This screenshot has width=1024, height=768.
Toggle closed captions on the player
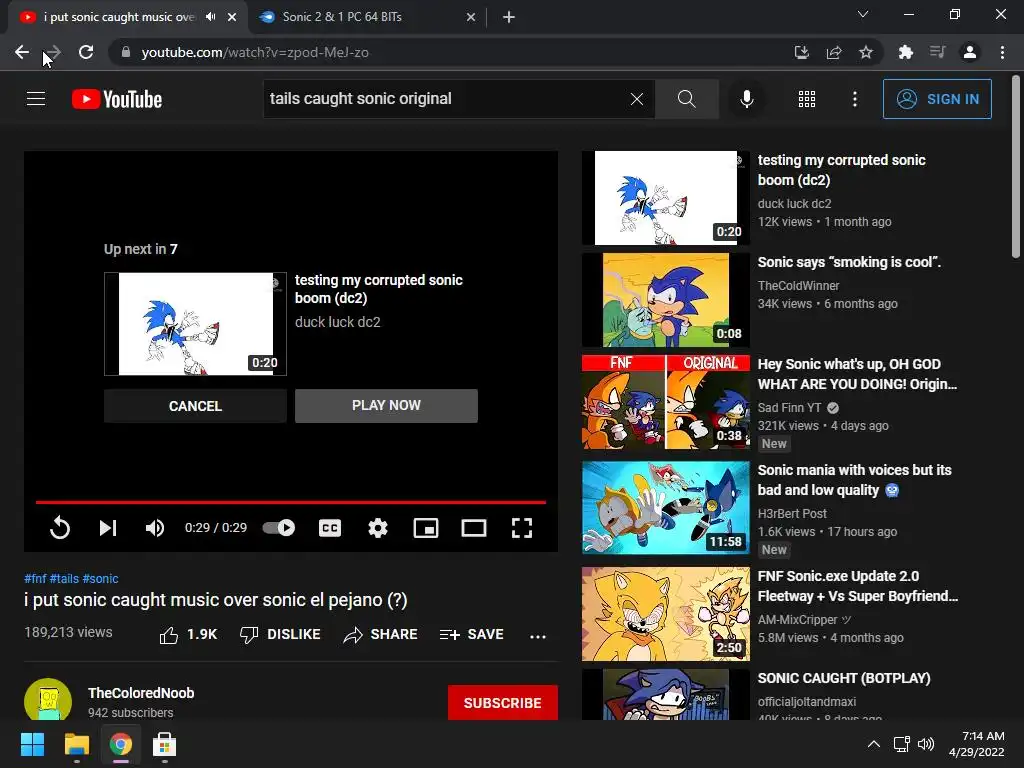(x=330, y=528)
